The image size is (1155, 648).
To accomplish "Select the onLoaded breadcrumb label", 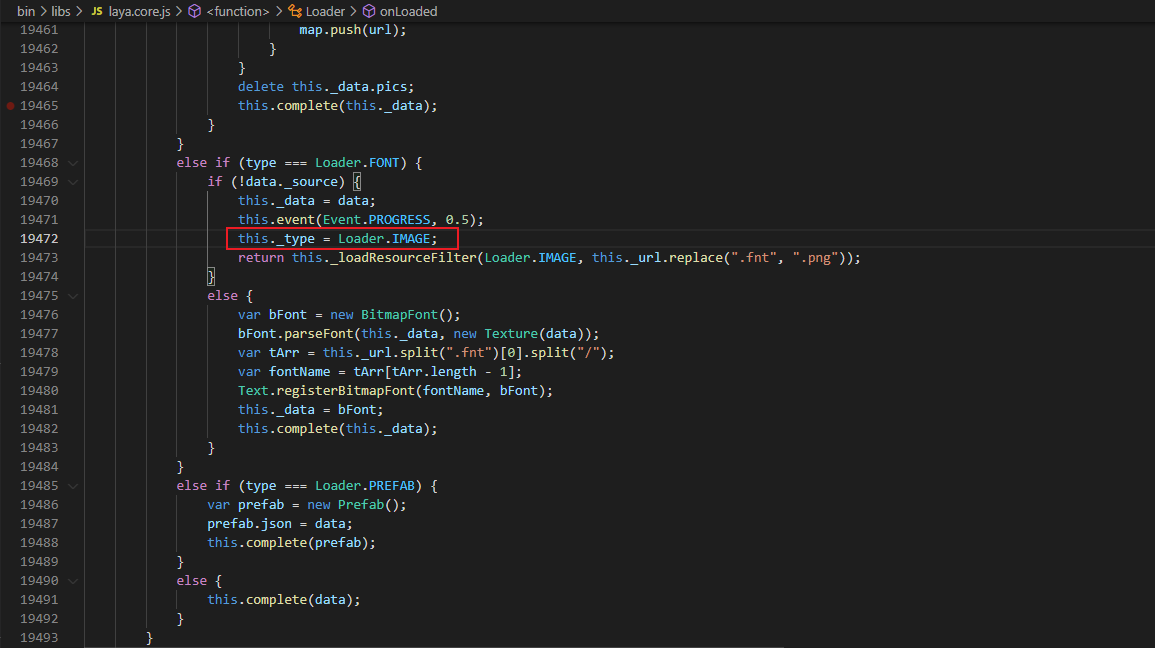I will tap(408, 11).
